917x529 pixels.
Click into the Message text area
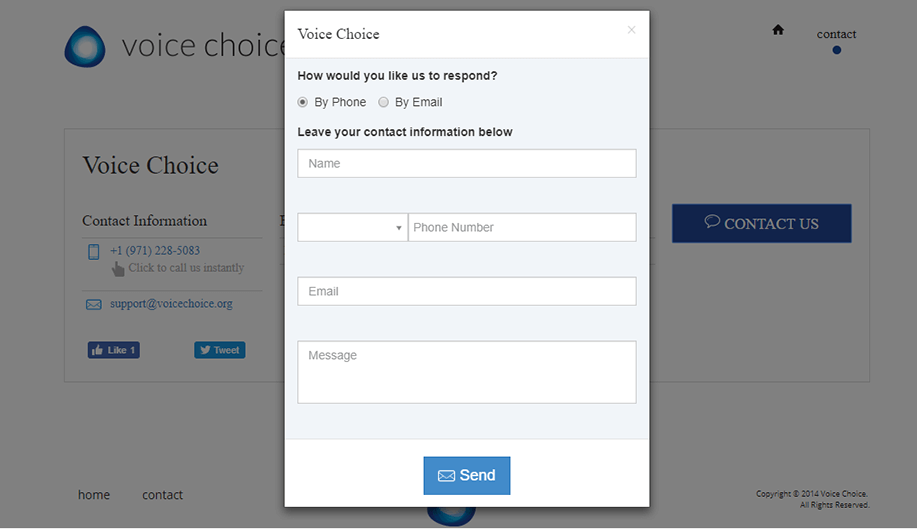467,372
